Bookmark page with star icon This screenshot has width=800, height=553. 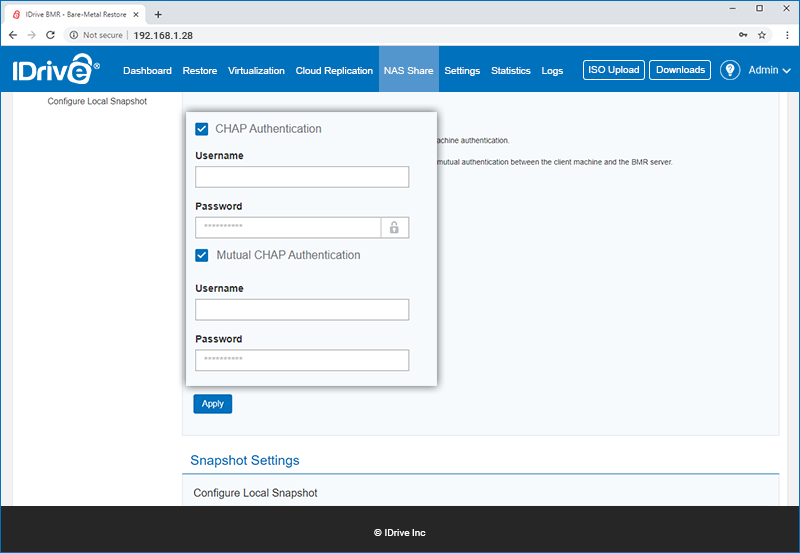(762, 35)
